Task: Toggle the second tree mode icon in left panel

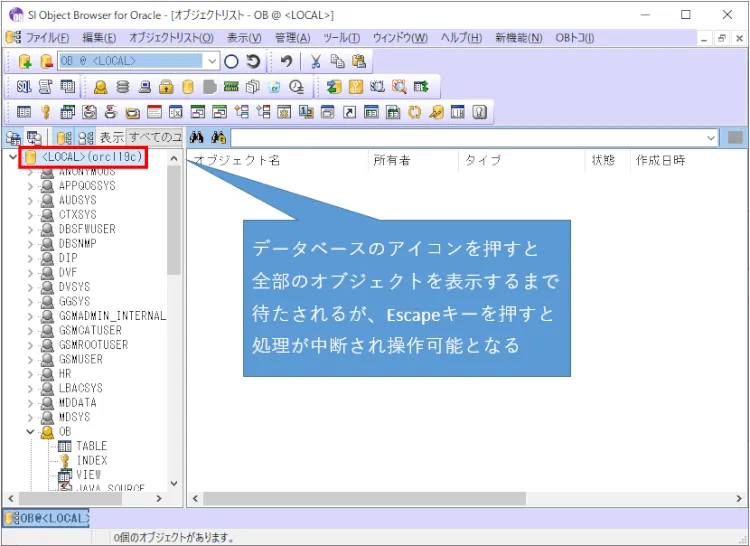Action: 34,138
